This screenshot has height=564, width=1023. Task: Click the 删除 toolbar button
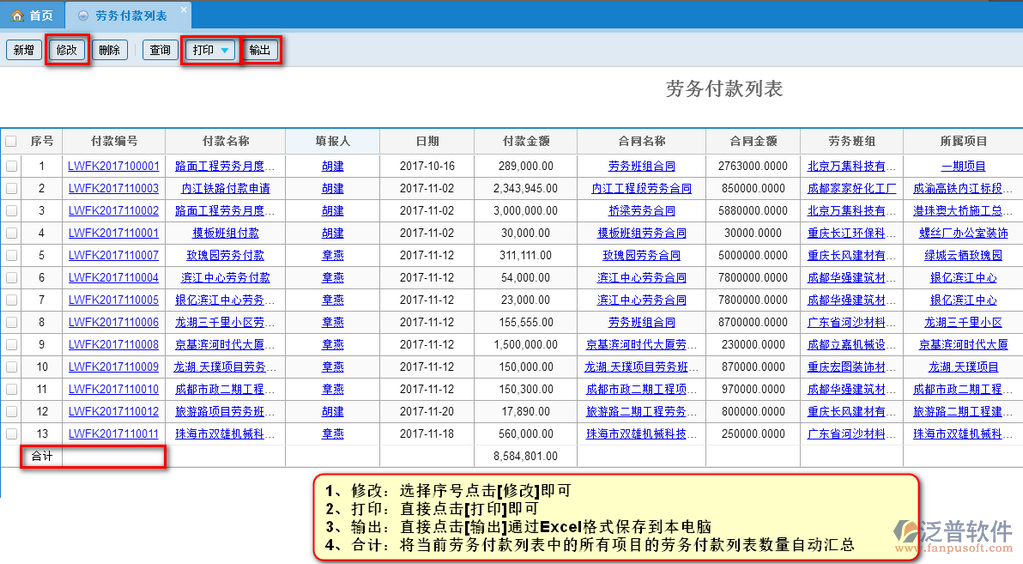coord(109,50)
